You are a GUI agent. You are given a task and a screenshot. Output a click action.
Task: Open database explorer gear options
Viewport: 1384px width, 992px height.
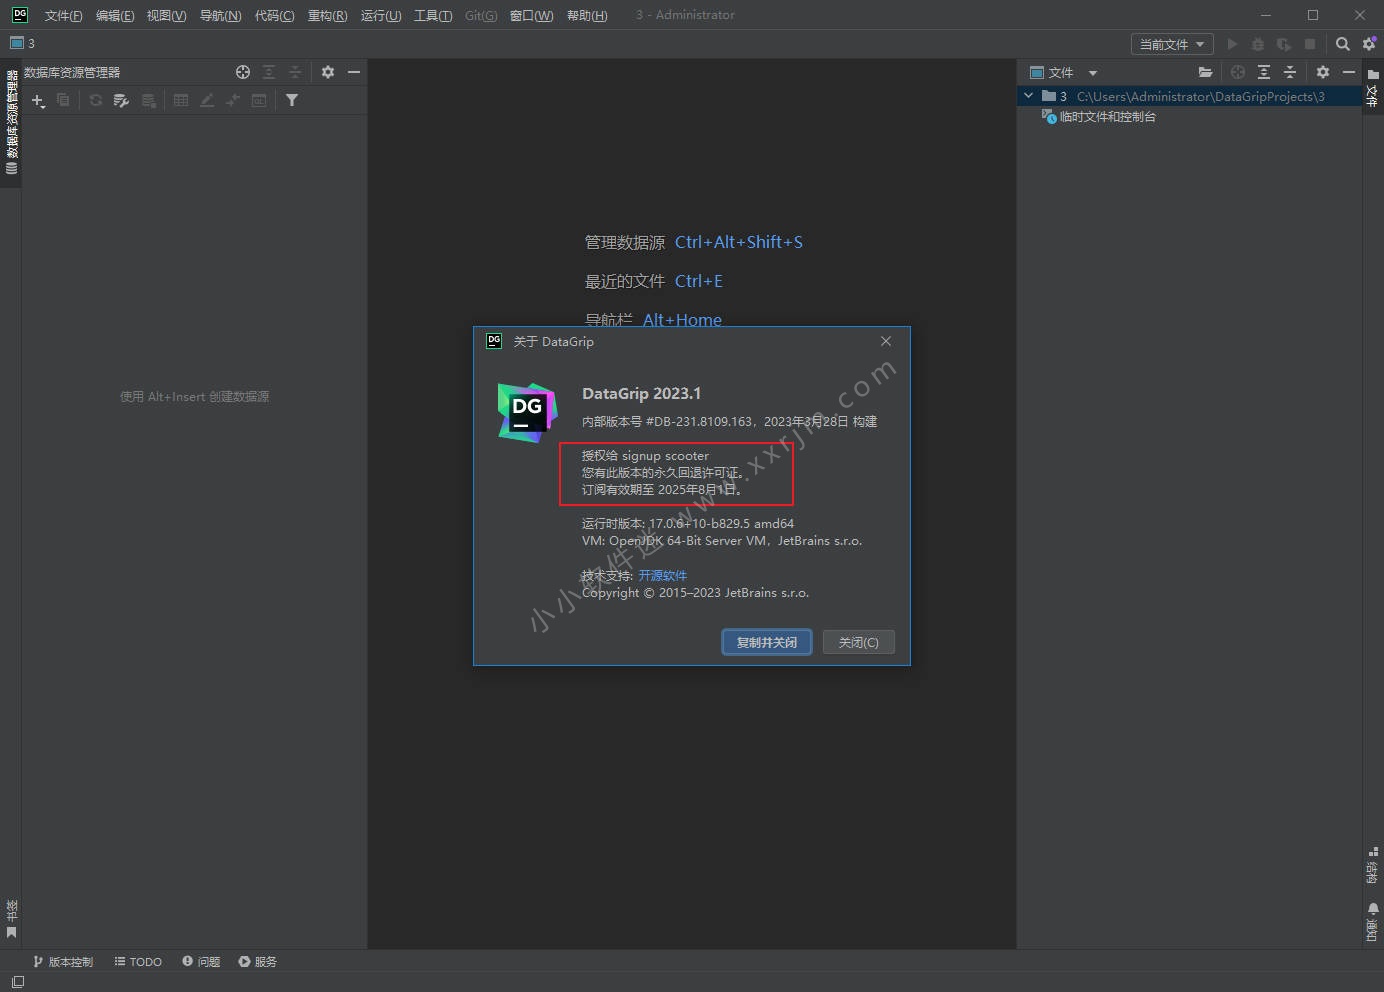point(328,72)
